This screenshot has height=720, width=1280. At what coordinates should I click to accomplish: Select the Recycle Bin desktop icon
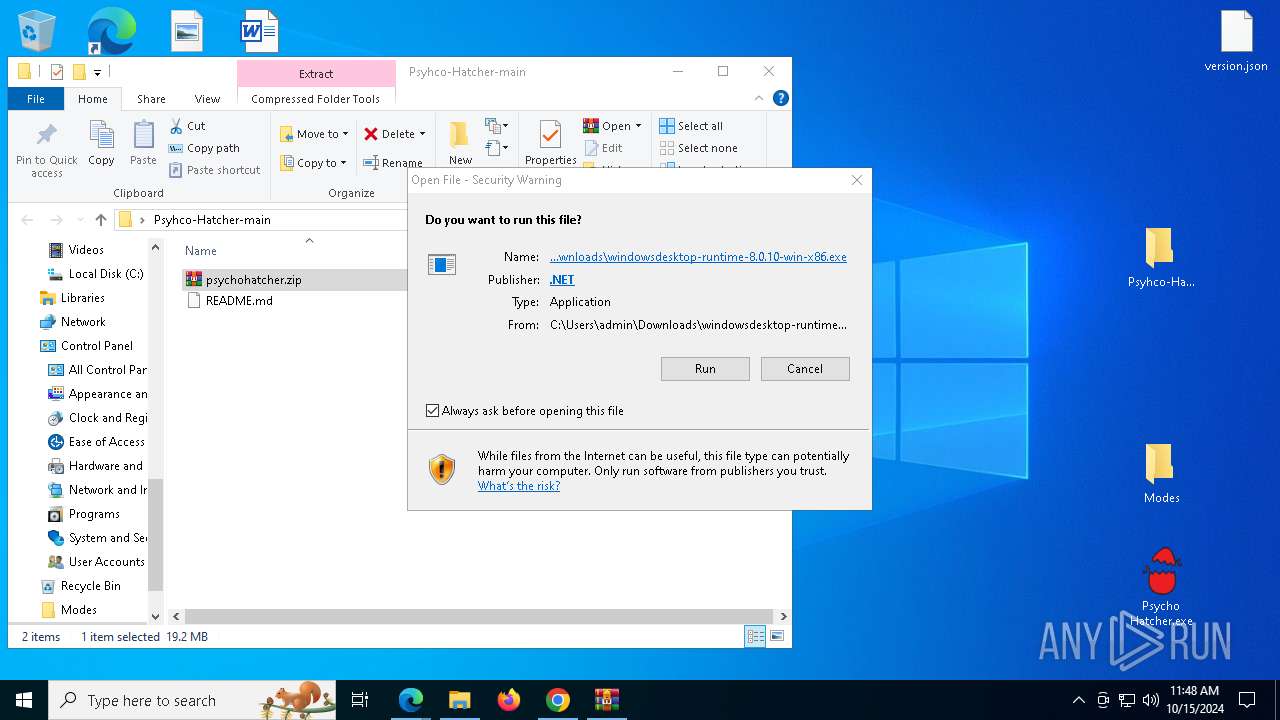(37, 31)
